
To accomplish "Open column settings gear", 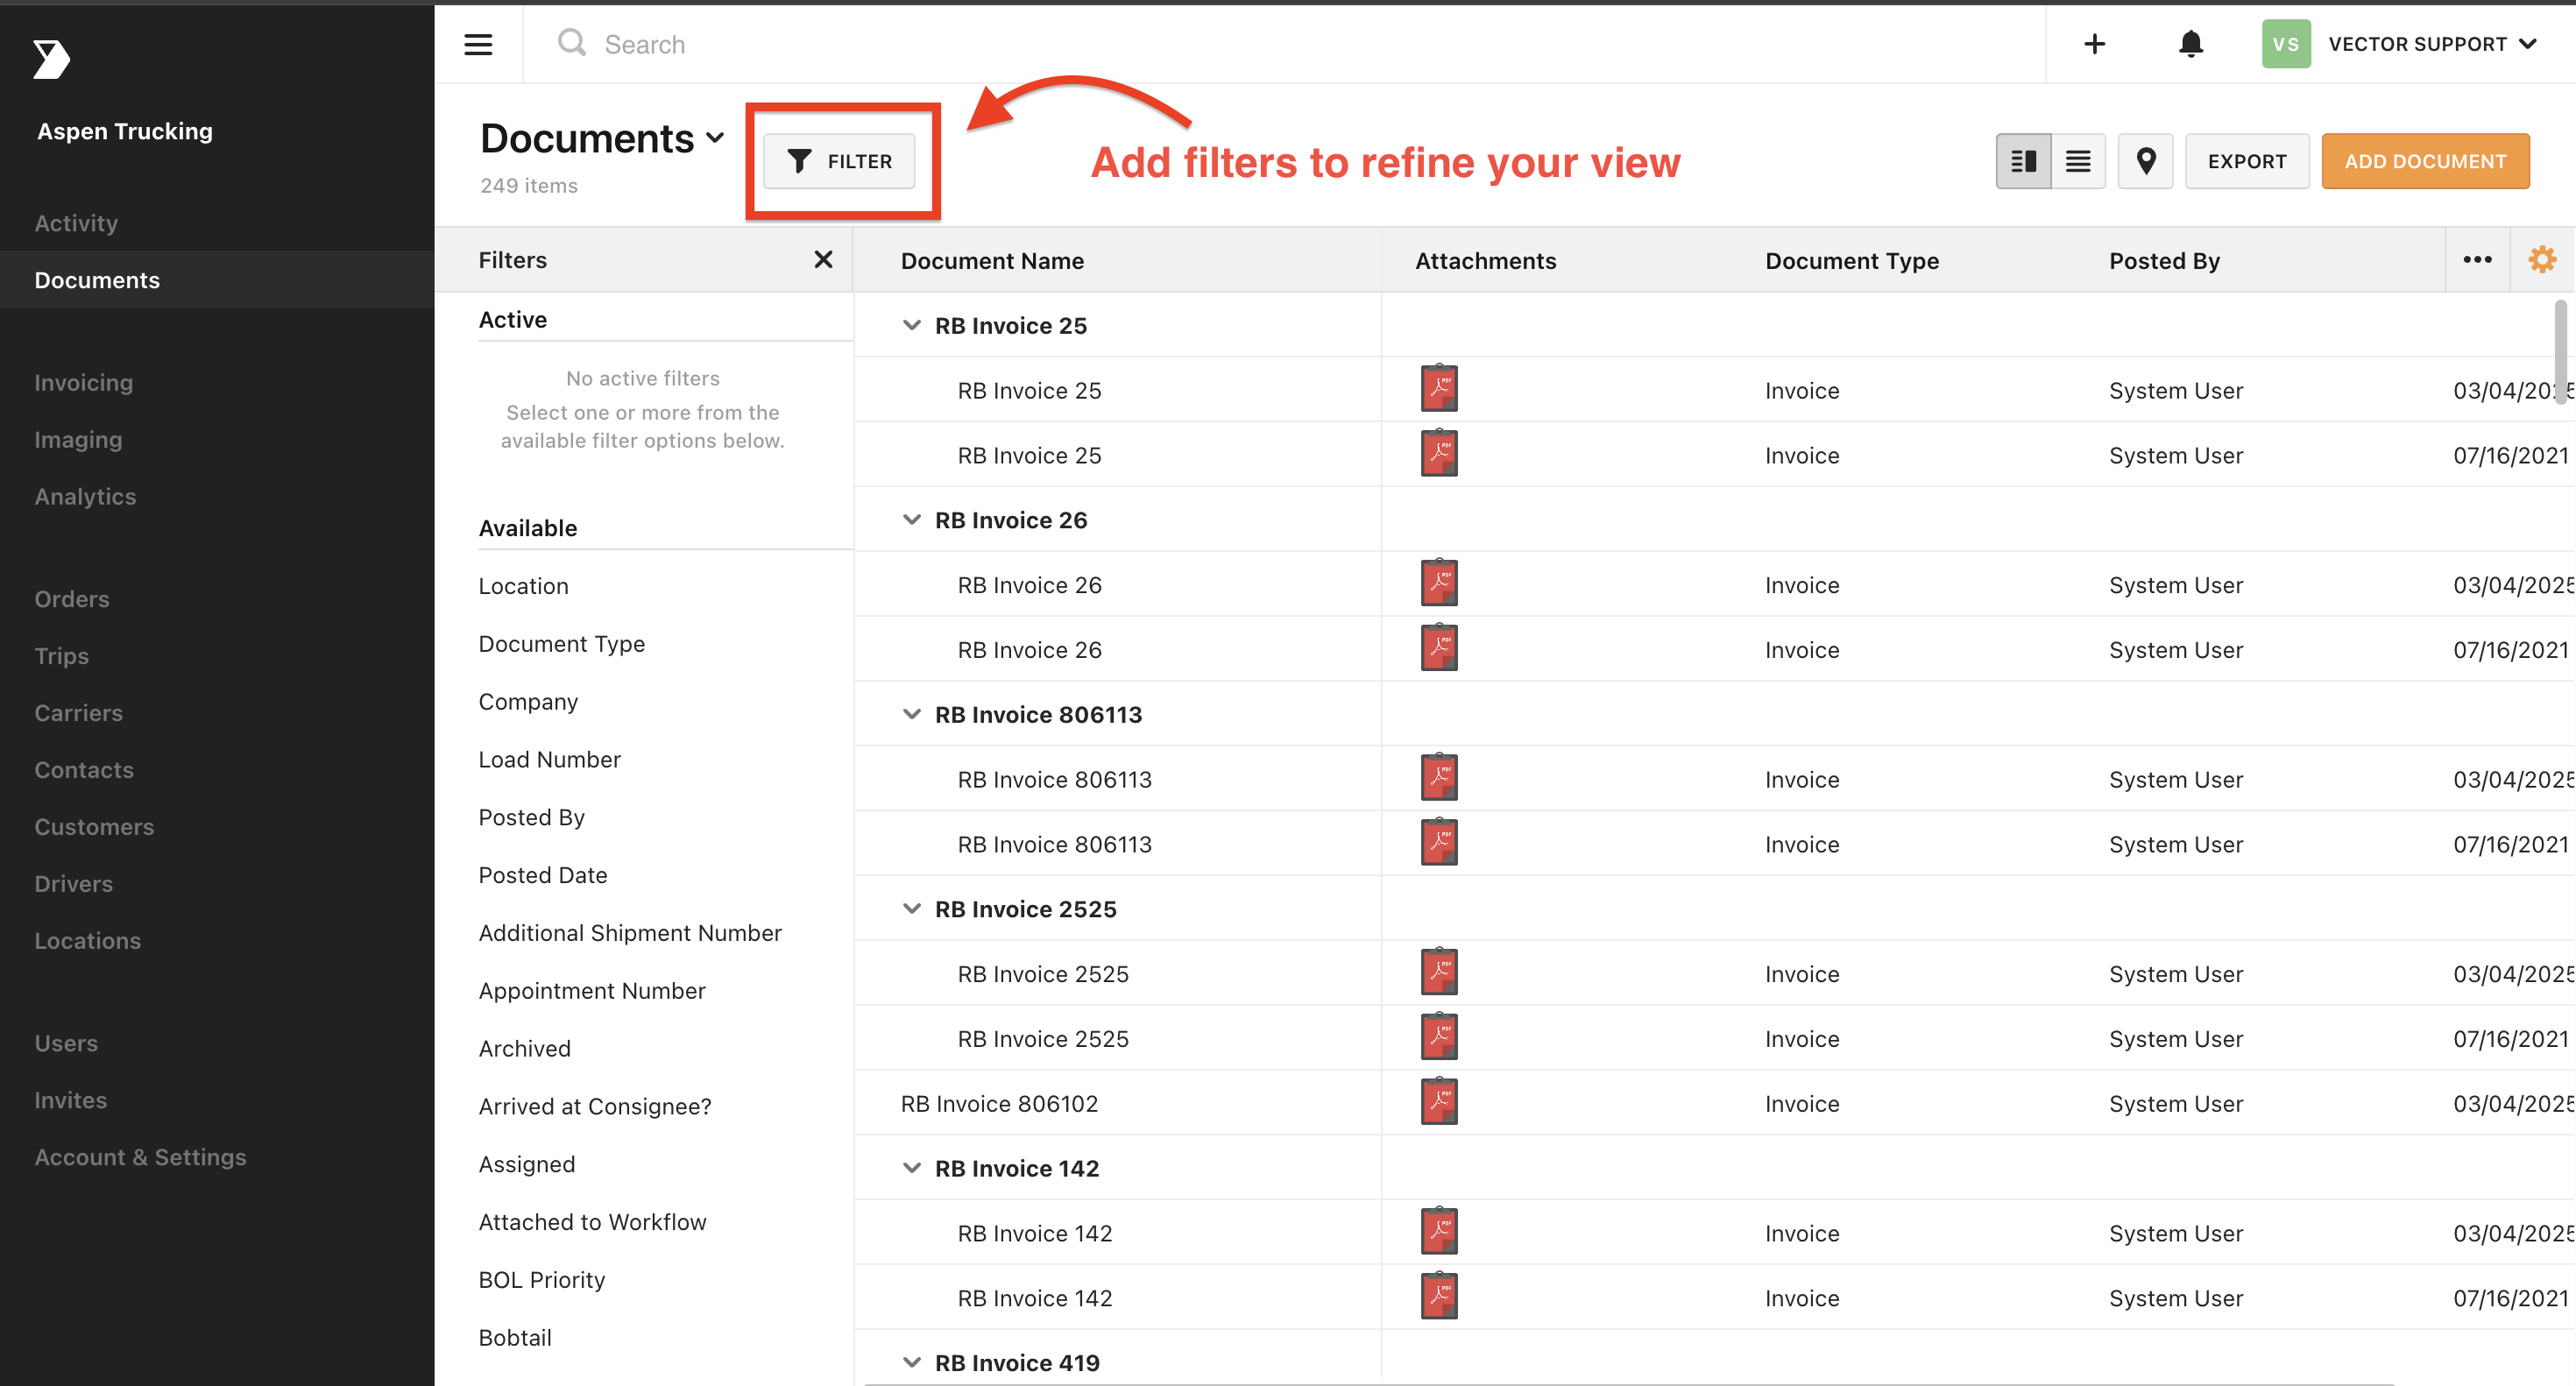I will click(2542, 260).
